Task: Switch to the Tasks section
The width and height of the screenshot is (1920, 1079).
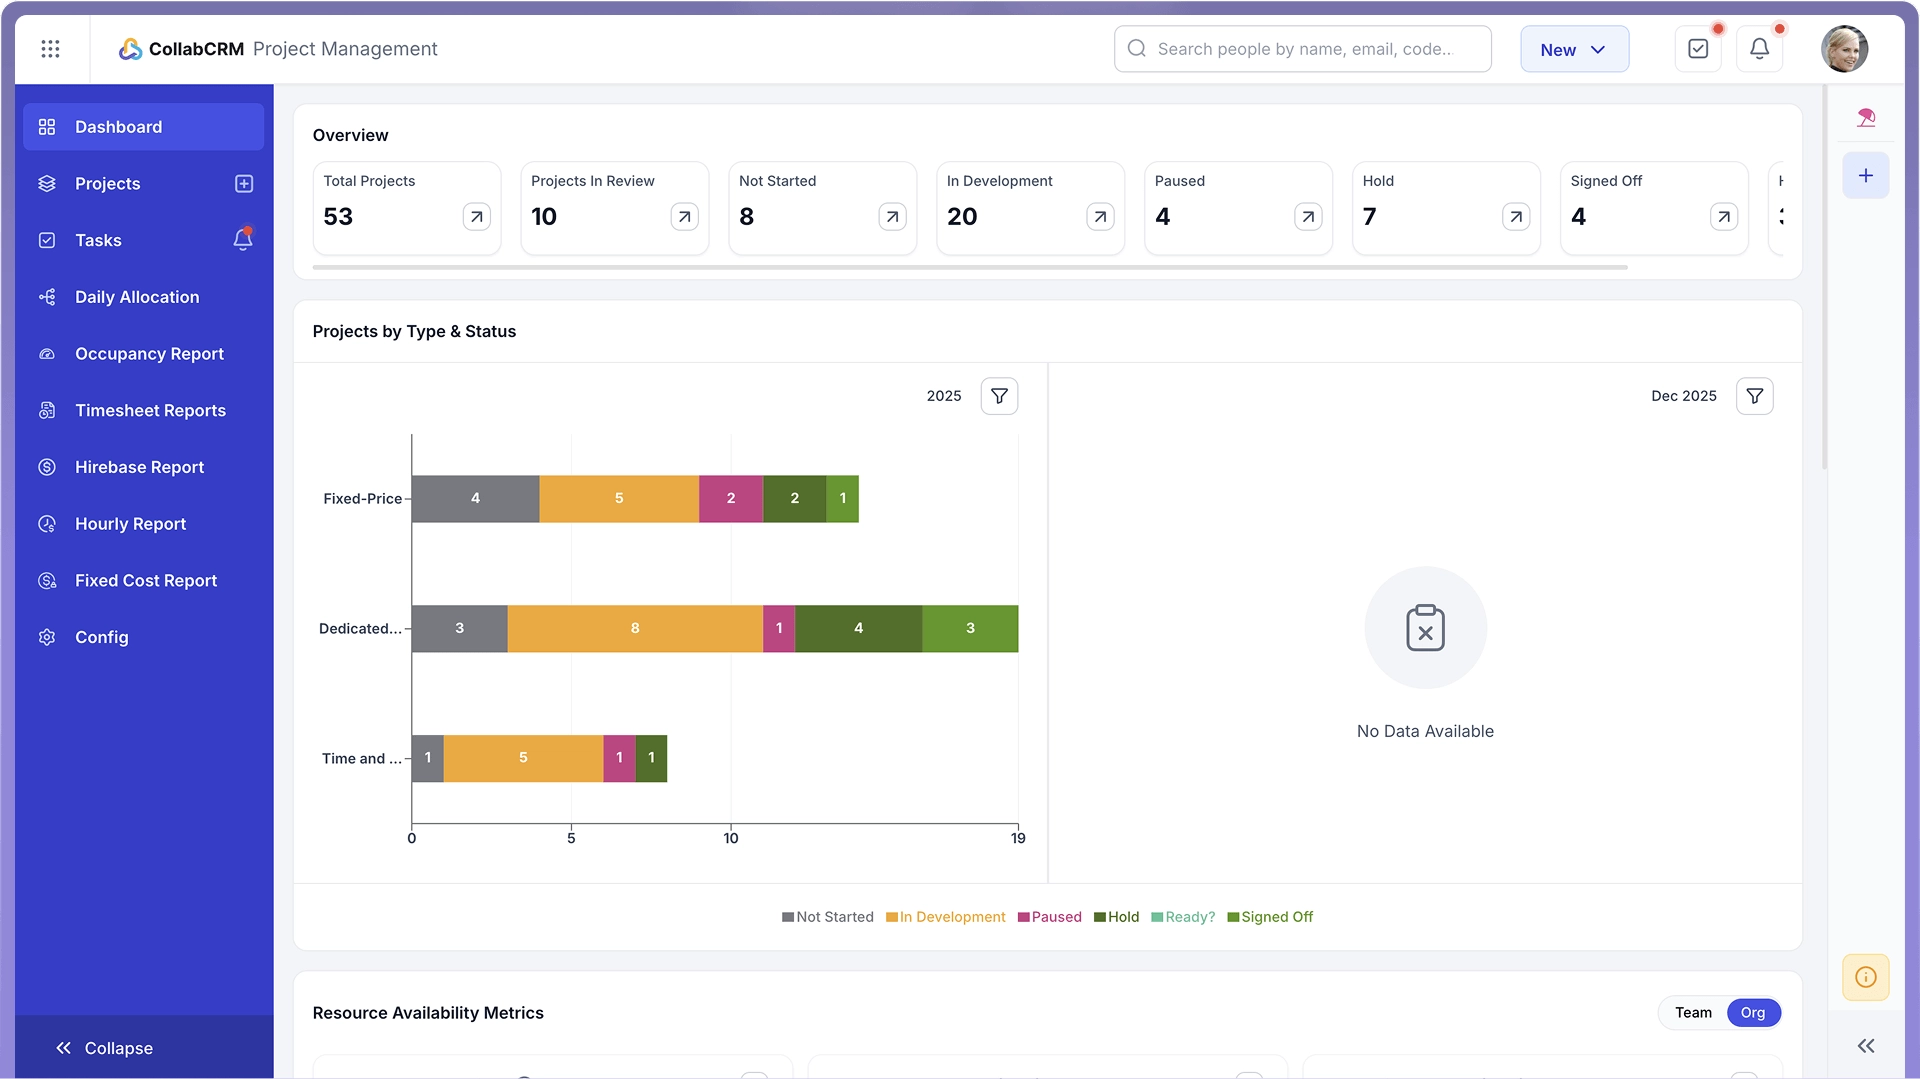Action: [99, 240]
